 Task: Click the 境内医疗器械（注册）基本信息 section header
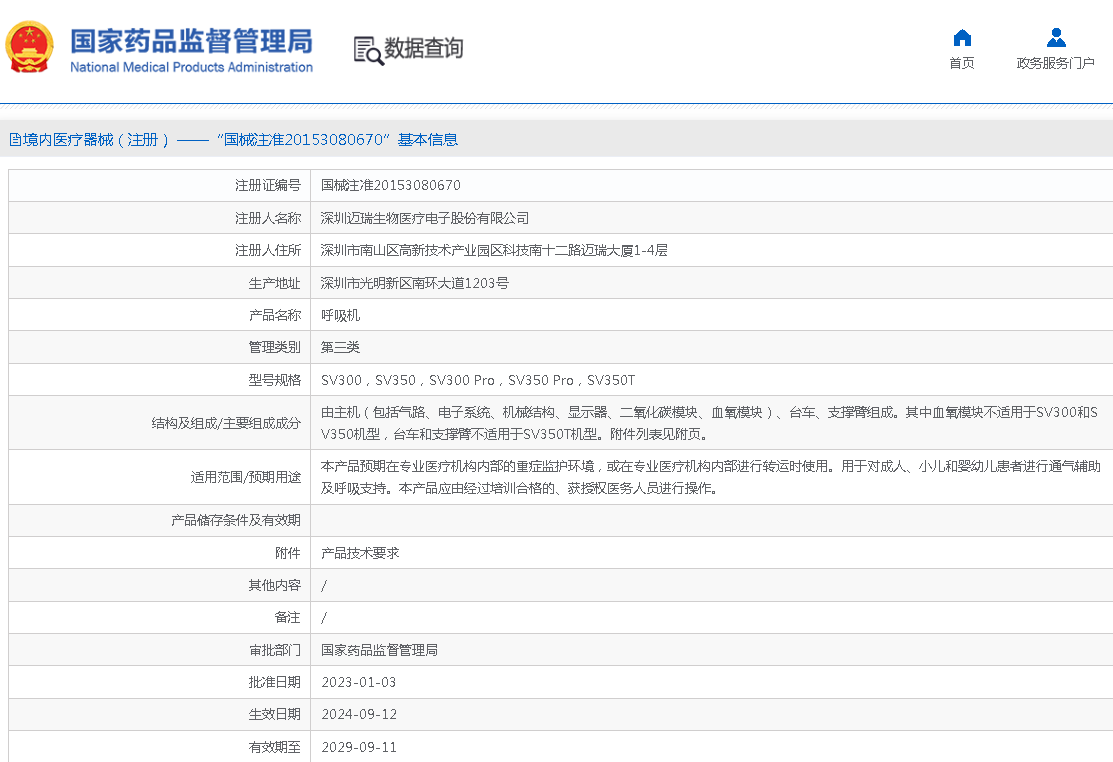pyautogui.click(x=234, y=140)
